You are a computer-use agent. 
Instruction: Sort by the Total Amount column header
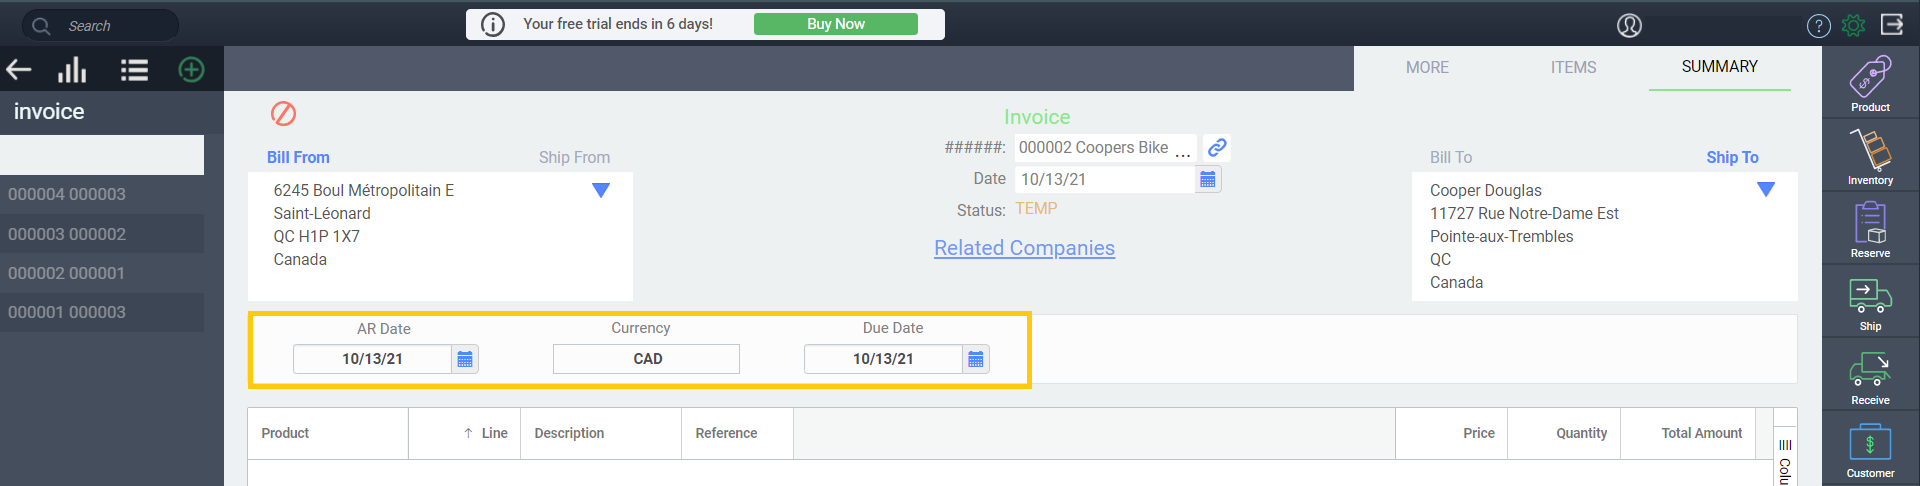click(1688, 433)
